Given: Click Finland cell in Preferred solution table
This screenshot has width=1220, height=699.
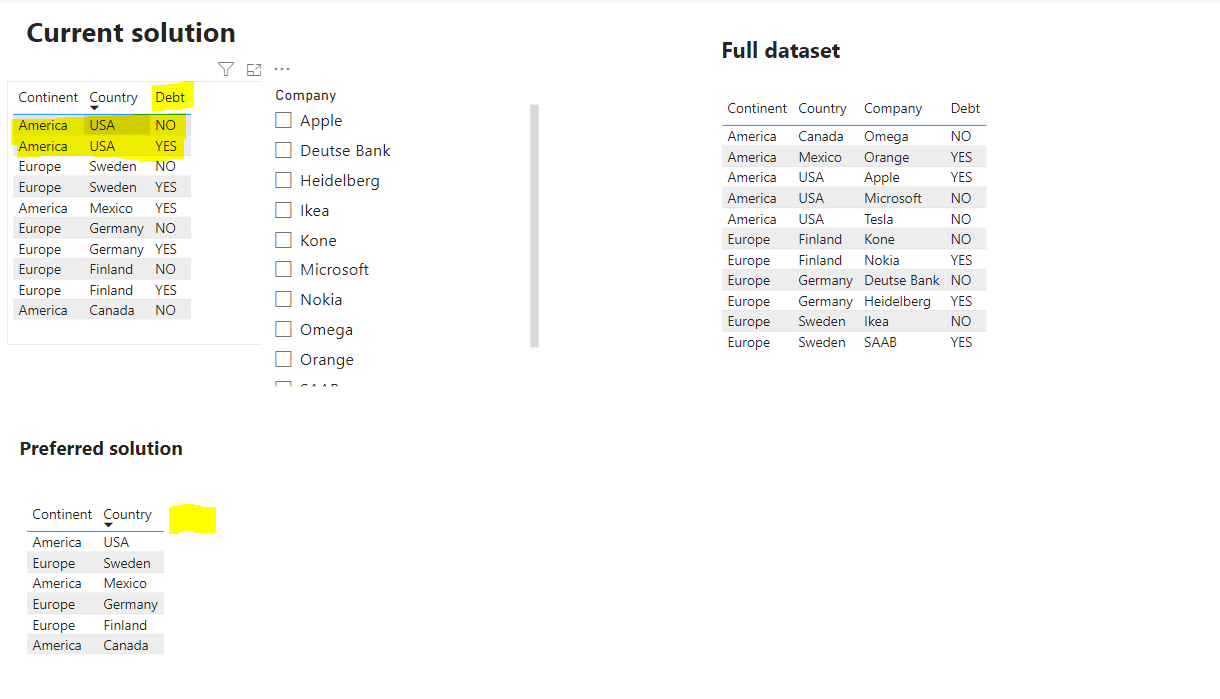Looking at the screenshot, I should coord(125,625).
